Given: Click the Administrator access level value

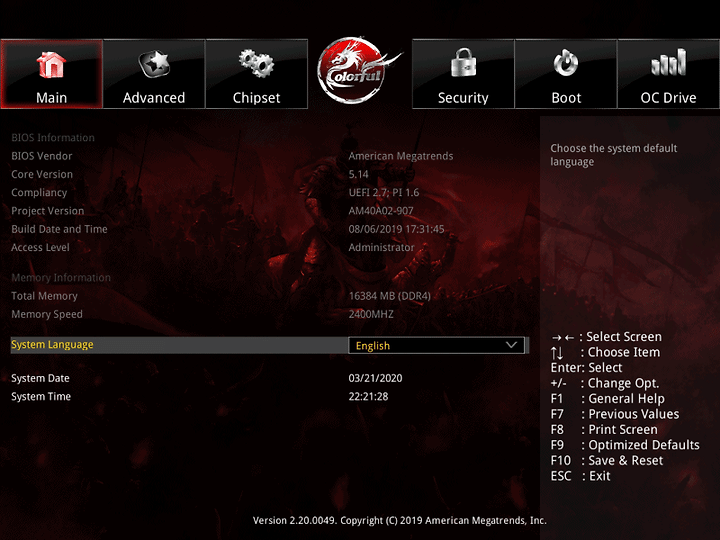Looking at the screenshot, I should pyautogui.click(x=381, y=248).
